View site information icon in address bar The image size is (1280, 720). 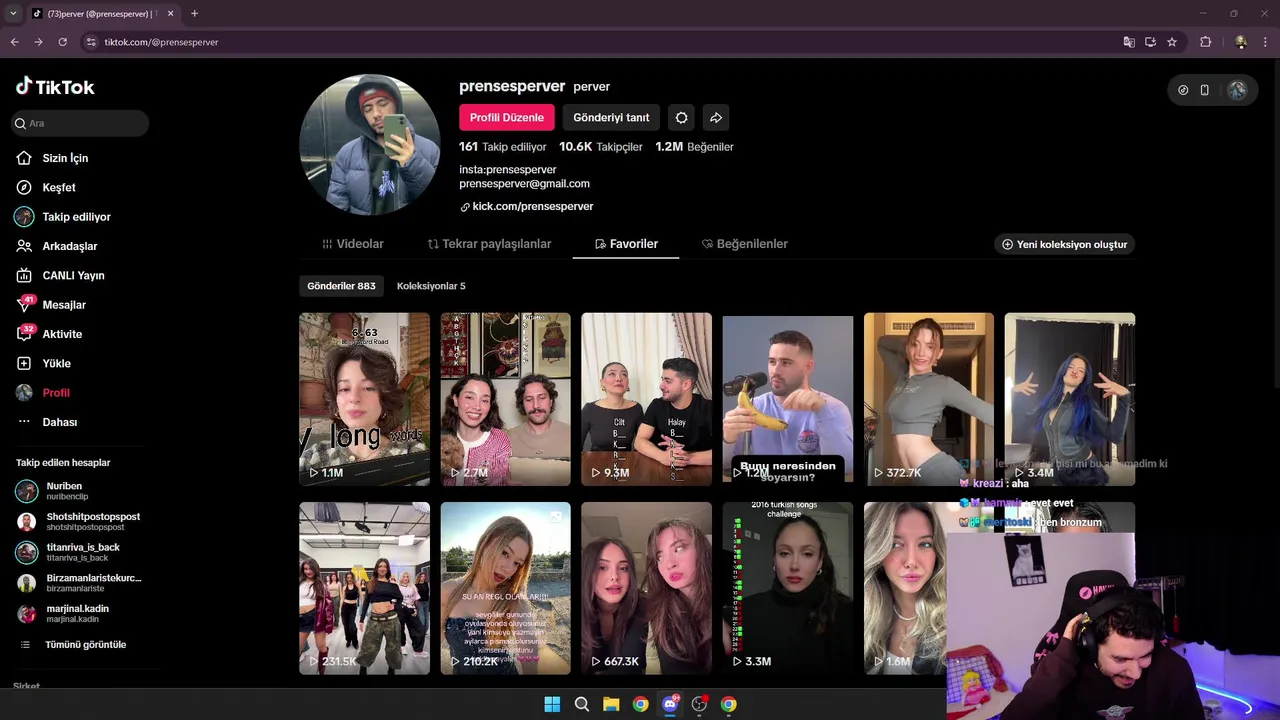(91, 42)
